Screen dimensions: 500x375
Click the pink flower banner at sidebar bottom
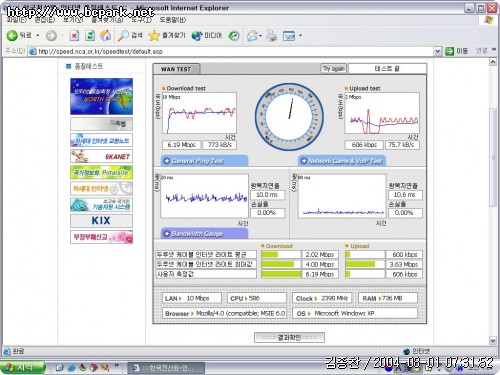(101, 237)
